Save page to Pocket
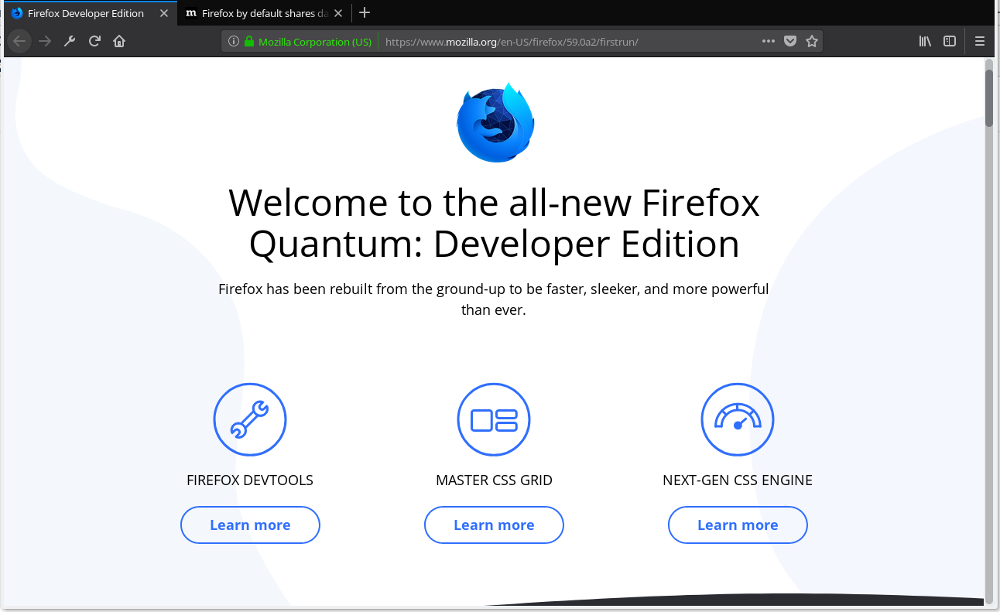Viewport: 1000px width, 612px height. point(790,41)
